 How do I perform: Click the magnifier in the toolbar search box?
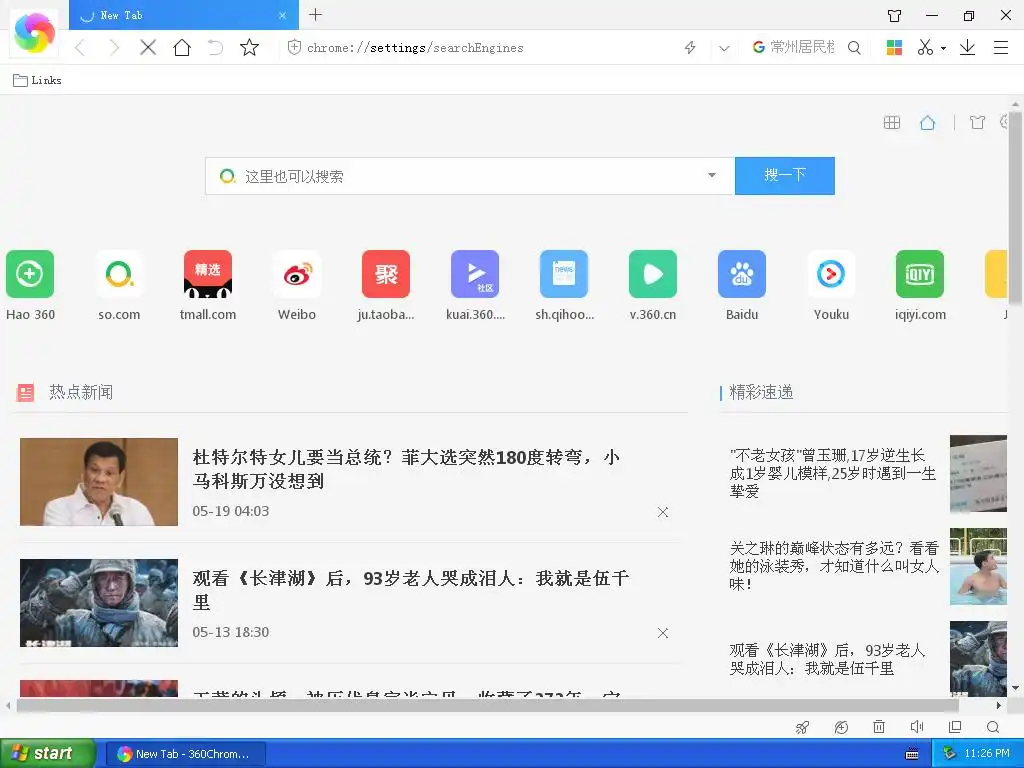854,47
